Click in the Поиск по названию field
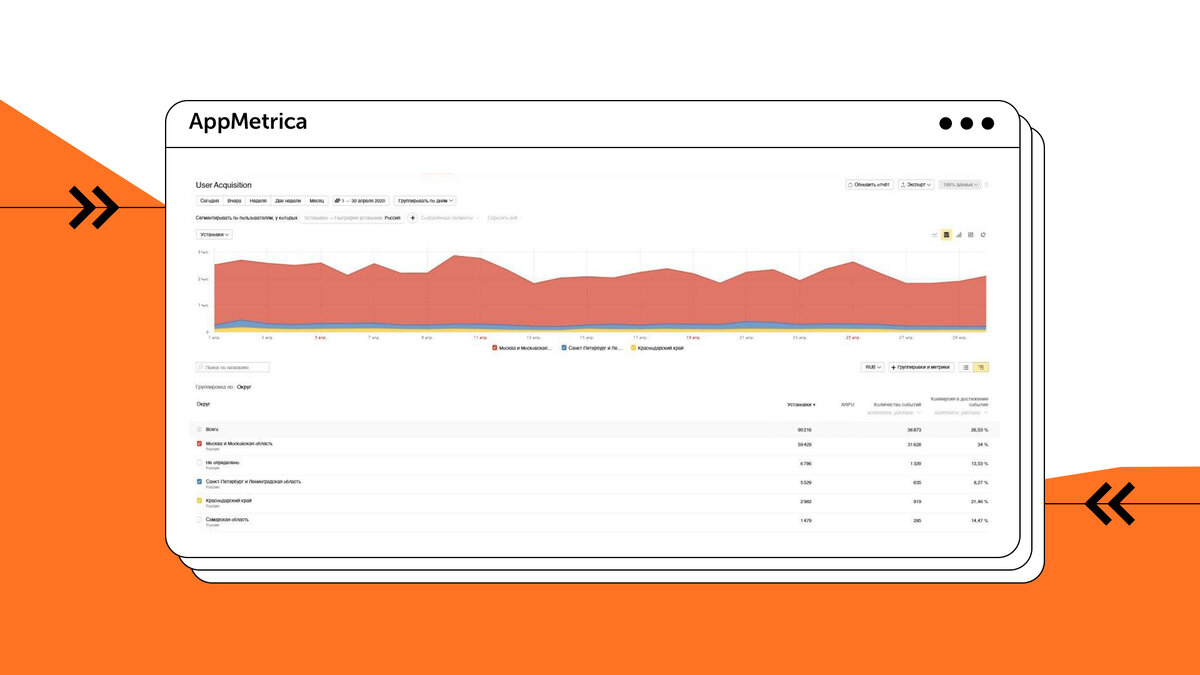The width and height of the screenshot is (1200, 675). pos(233,368)
